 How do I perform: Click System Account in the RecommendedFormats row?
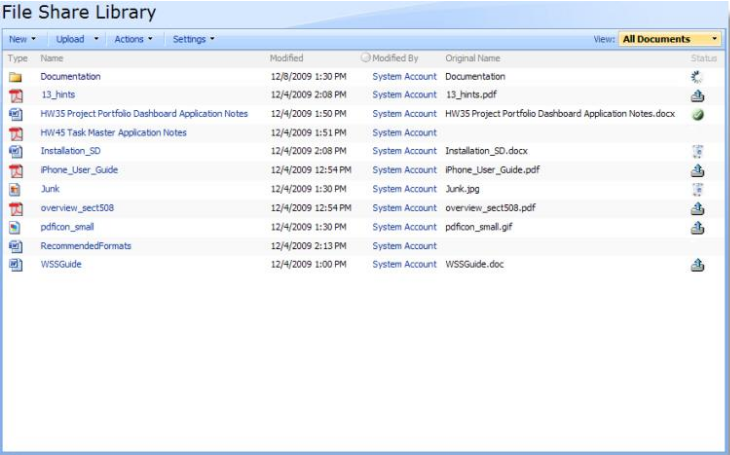(x=405, y=246)
